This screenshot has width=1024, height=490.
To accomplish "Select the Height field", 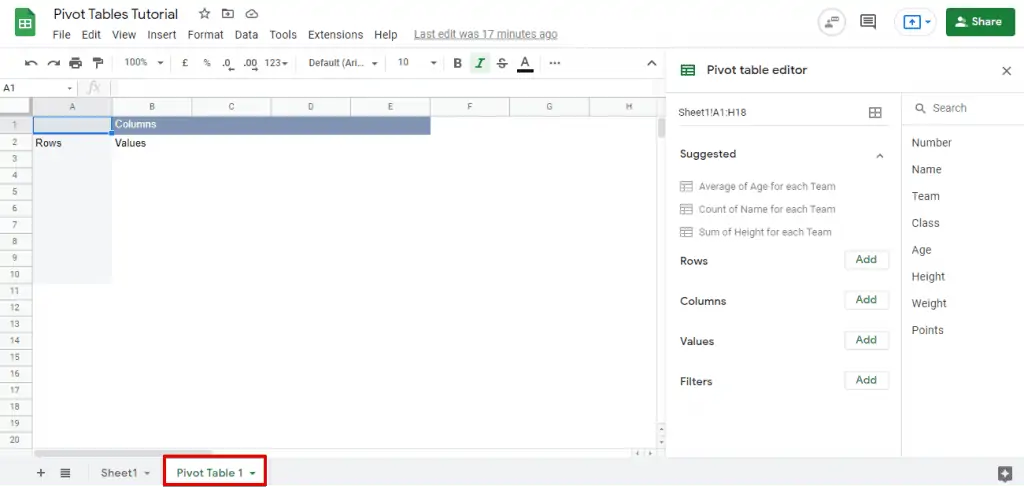I will (x=928, y=276).
